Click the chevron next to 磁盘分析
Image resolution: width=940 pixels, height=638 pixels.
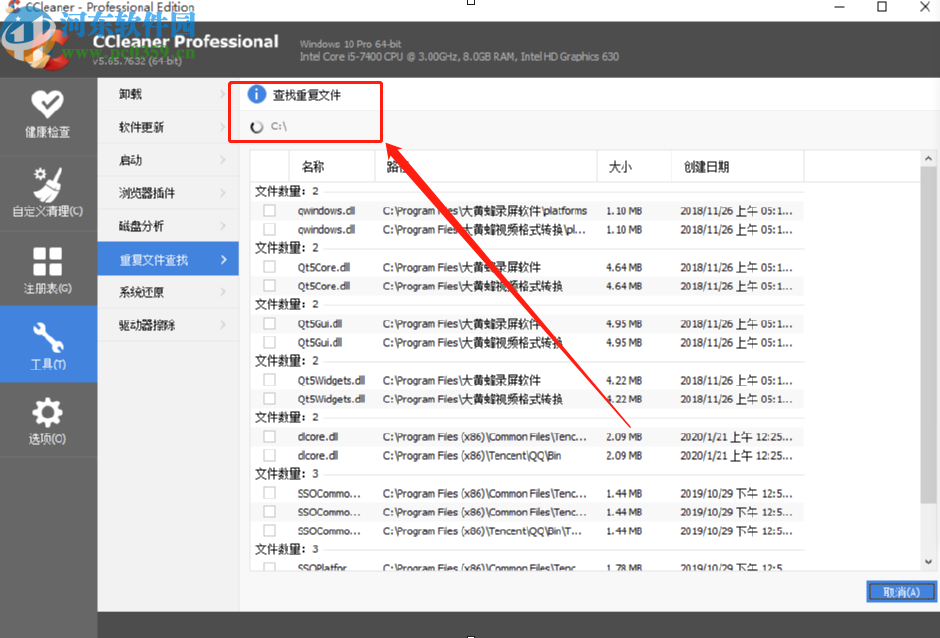pos(223,226)
